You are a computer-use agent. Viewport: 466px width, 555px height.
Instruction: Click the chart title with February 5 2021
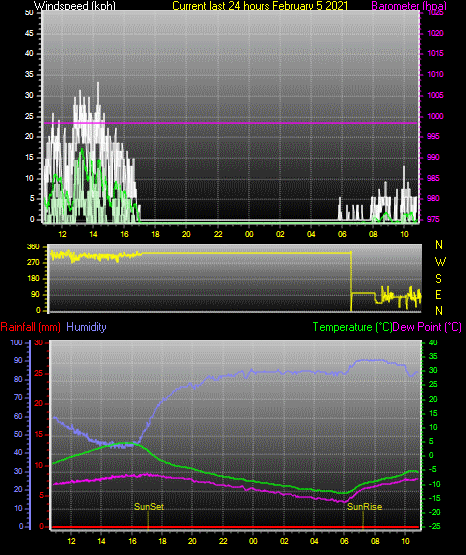[x=260, y=6]
